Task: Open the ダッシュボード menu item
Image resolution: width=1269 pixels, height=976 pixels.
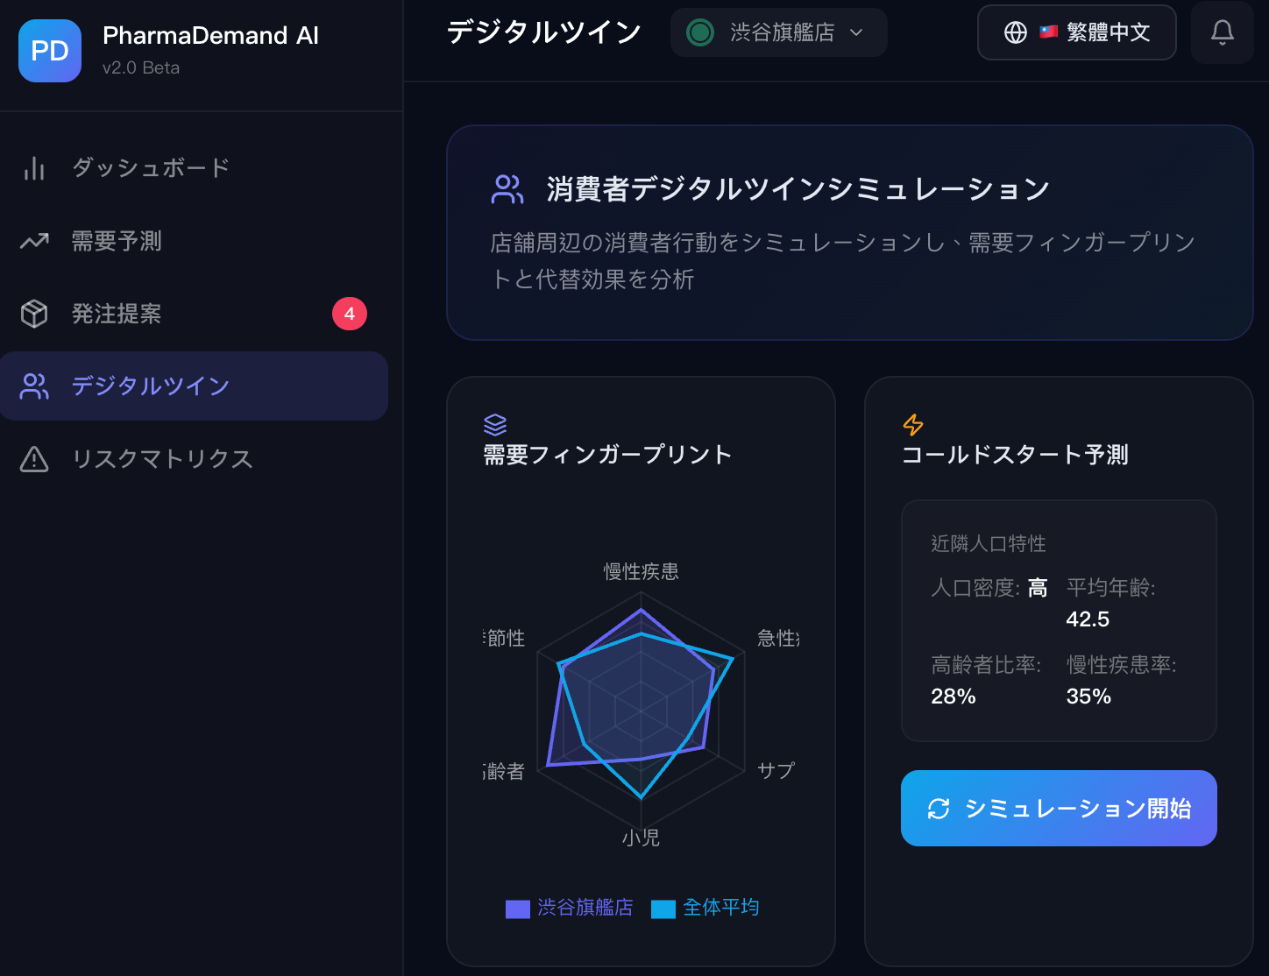Action: tap(194, 168)
